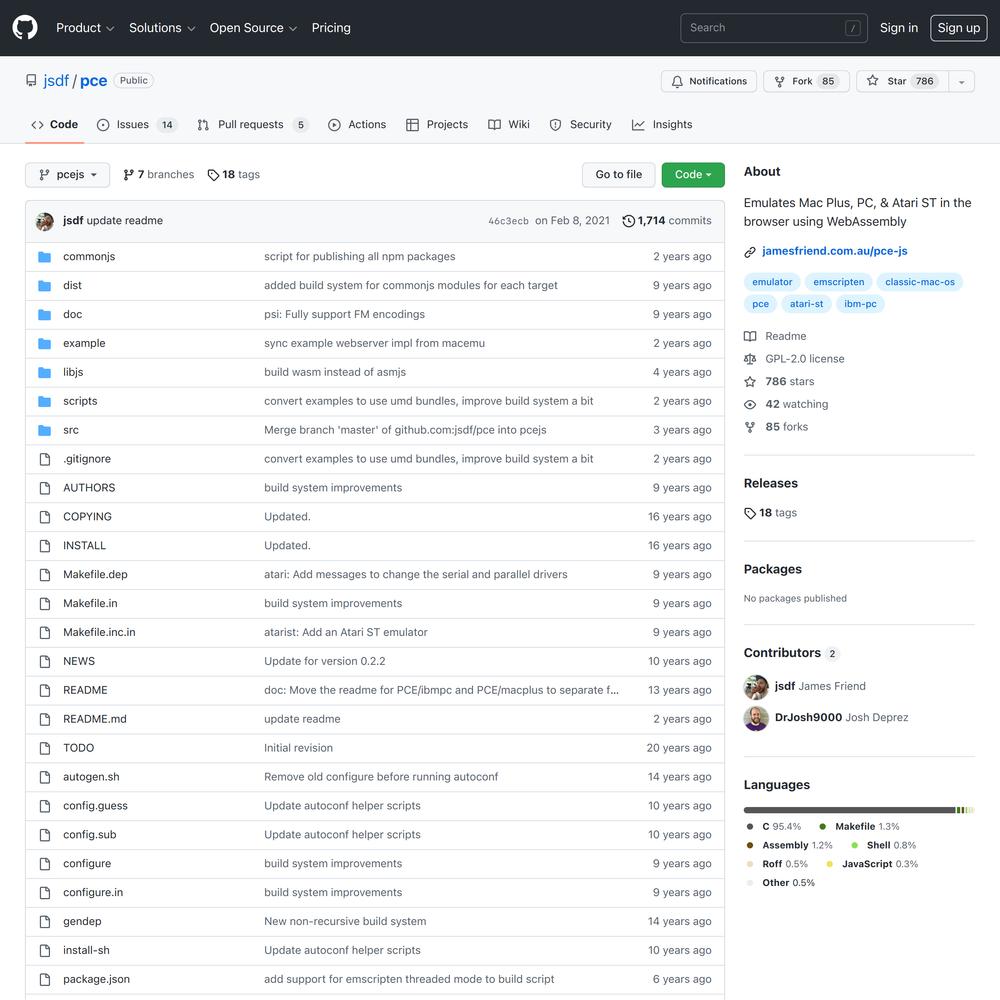Click the branch icon beside 7 branches
The width and height of the screenshot is (1000, 1000).
click(x=128, y=175)
